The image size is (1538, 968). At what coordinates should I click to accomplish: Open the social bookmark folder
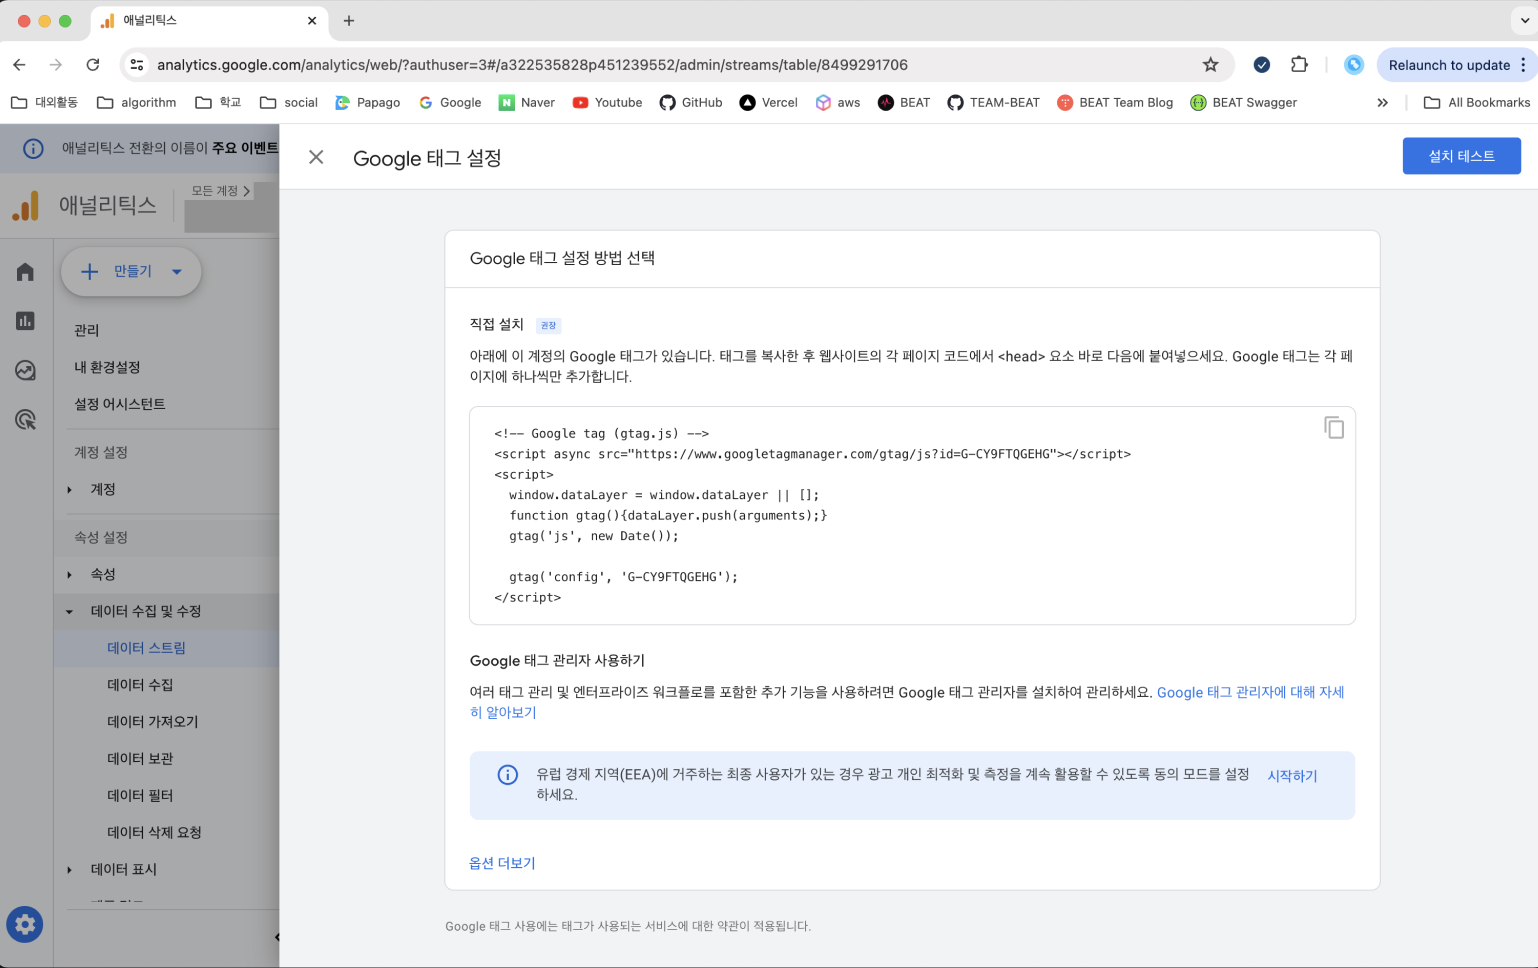(x=289, y=102)
